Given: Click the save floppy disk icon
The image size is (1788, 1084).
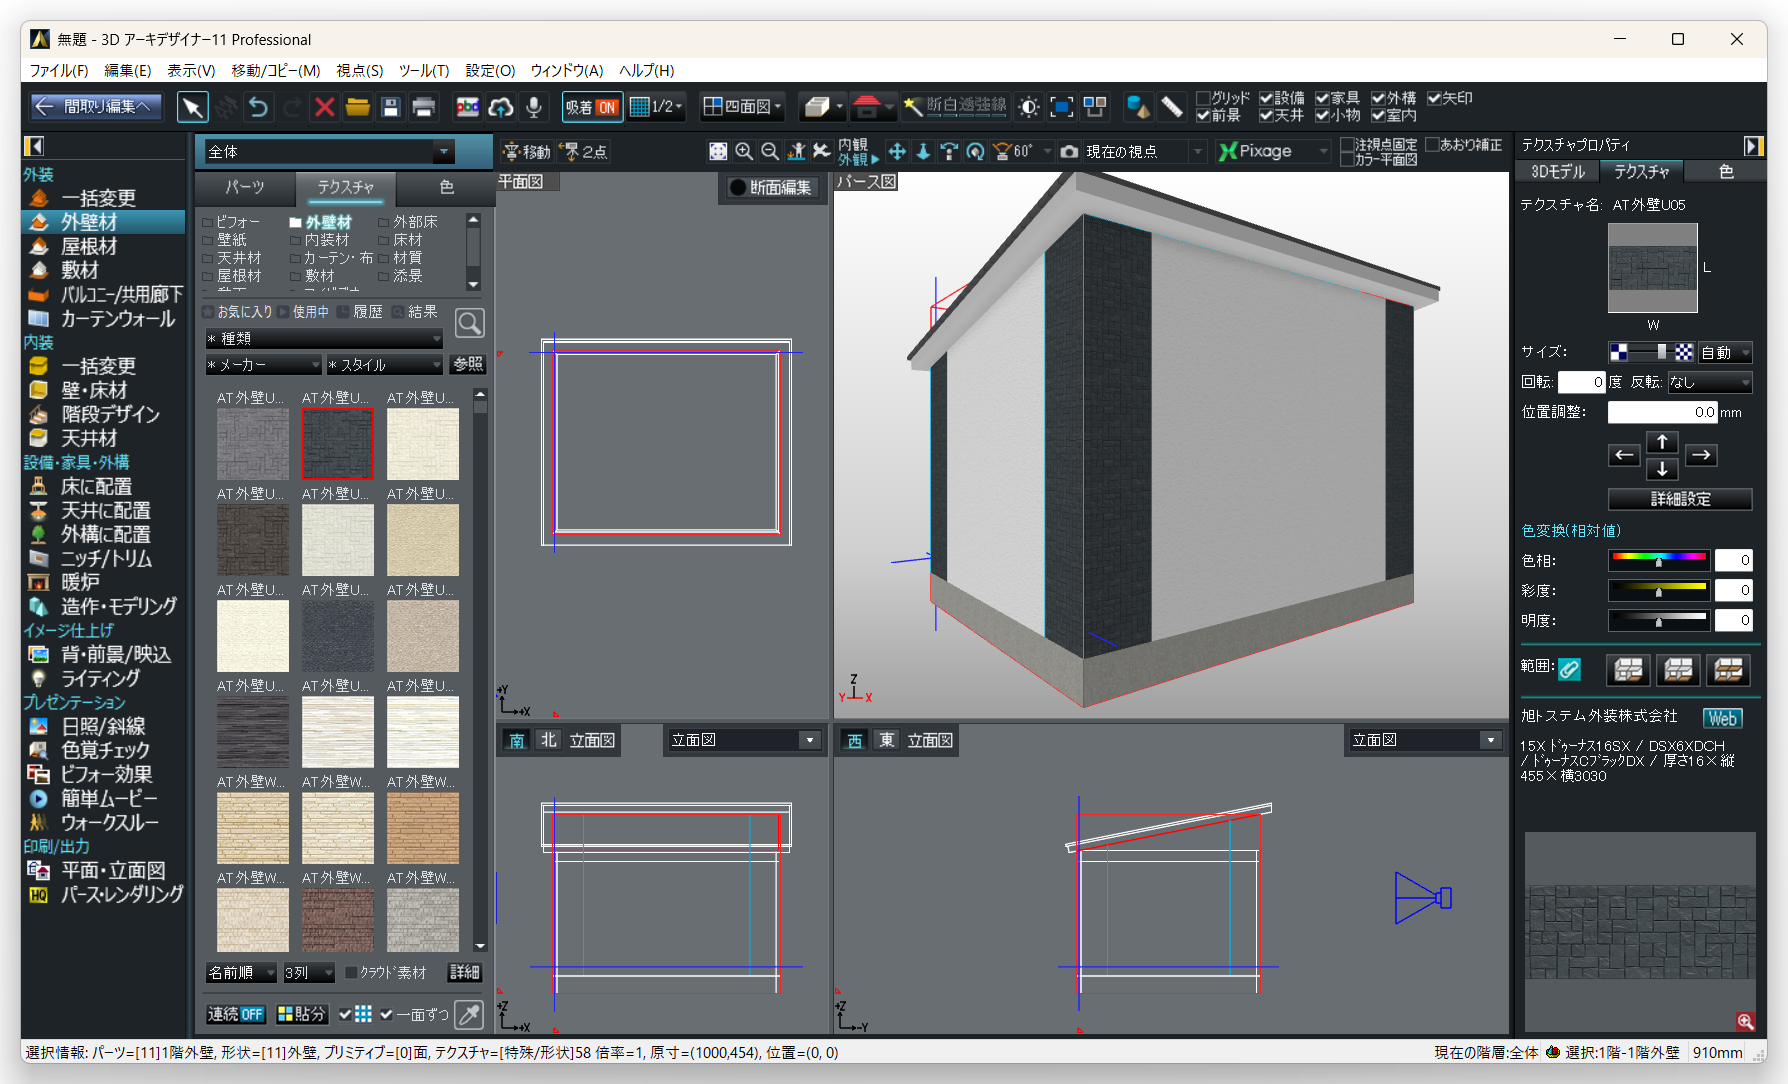Looking at the screenshot, I should click(391, 107).
